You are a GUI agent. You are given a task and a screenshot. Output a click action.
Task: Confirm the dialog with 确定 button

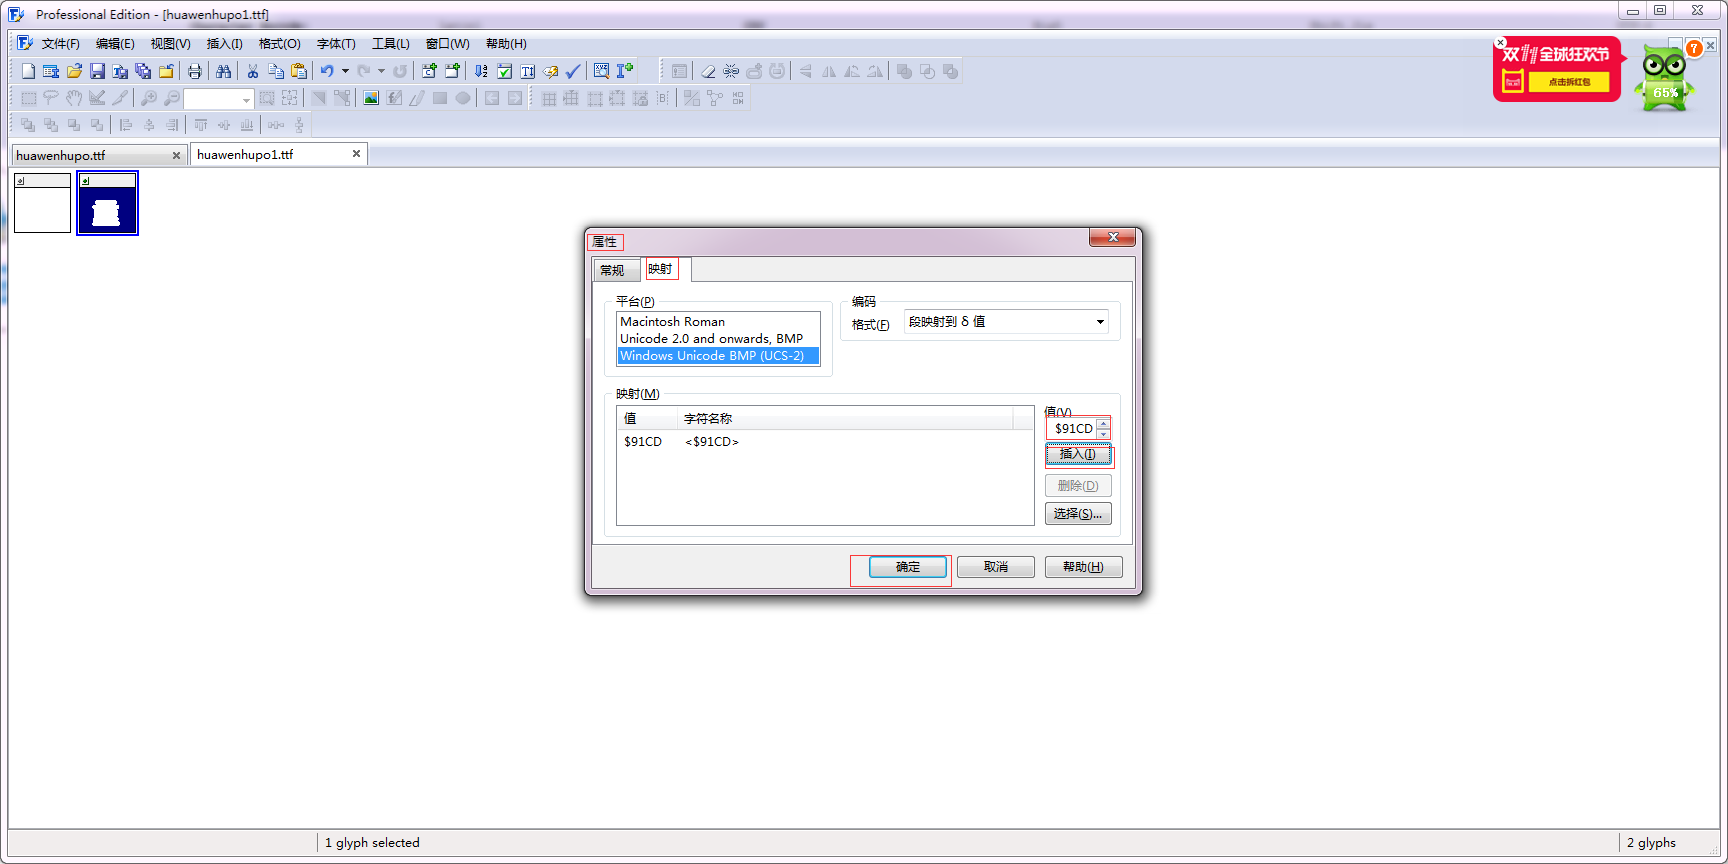[908, 567]
